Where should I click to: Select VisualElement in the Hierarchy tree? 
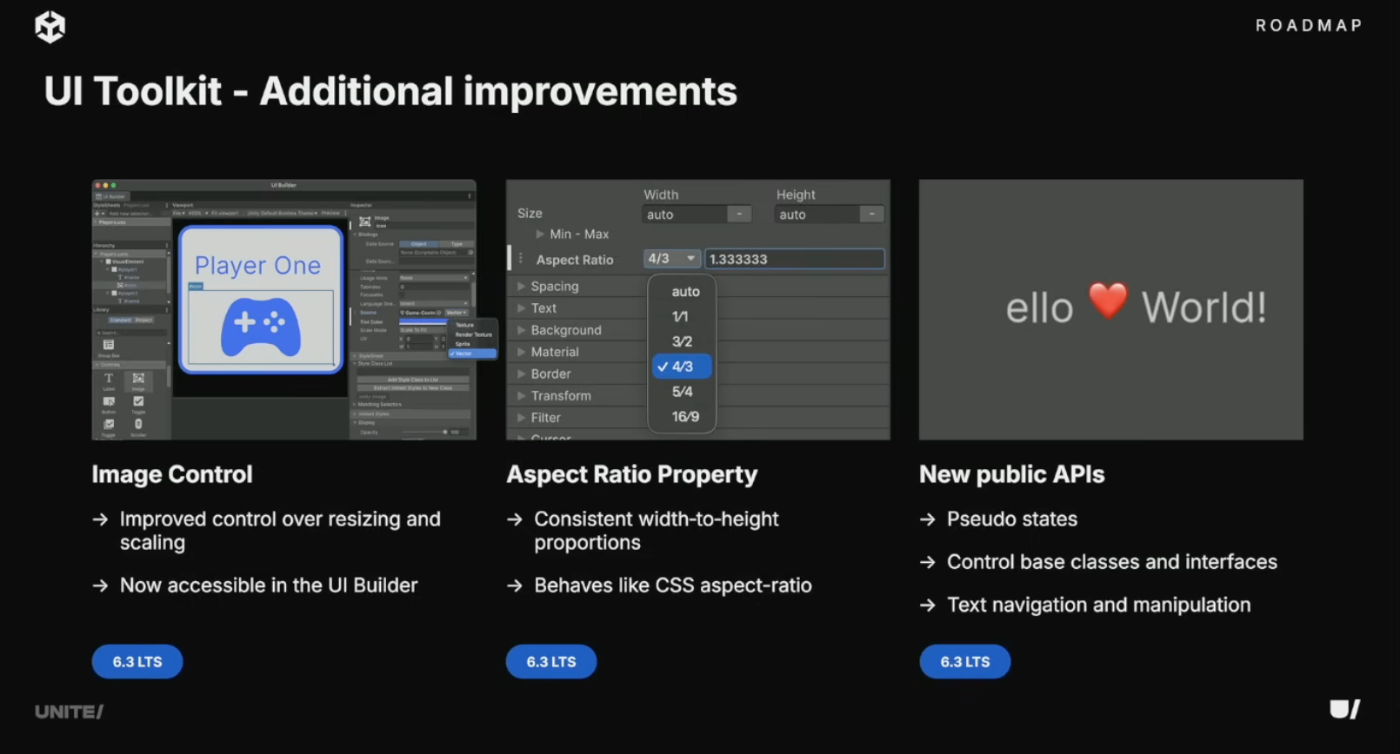tap(128, 262)
